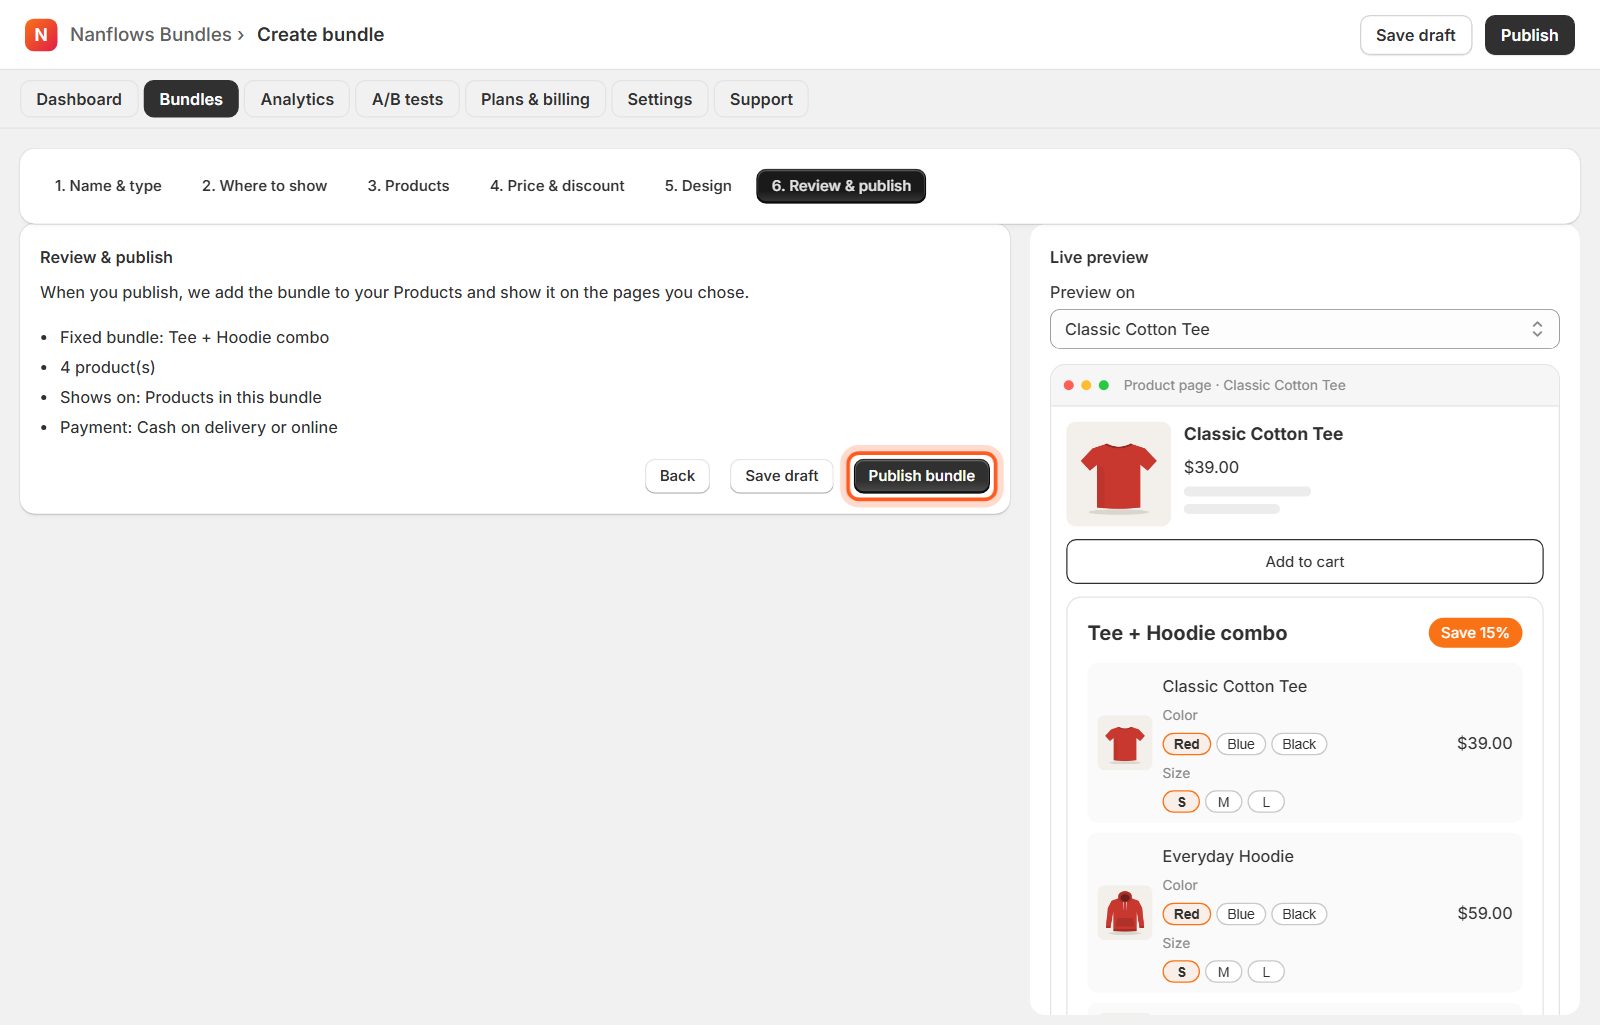This screenshot has height=1025, width=1600.
Task: Click the Save 15% badge
Action: point(1475,633)
